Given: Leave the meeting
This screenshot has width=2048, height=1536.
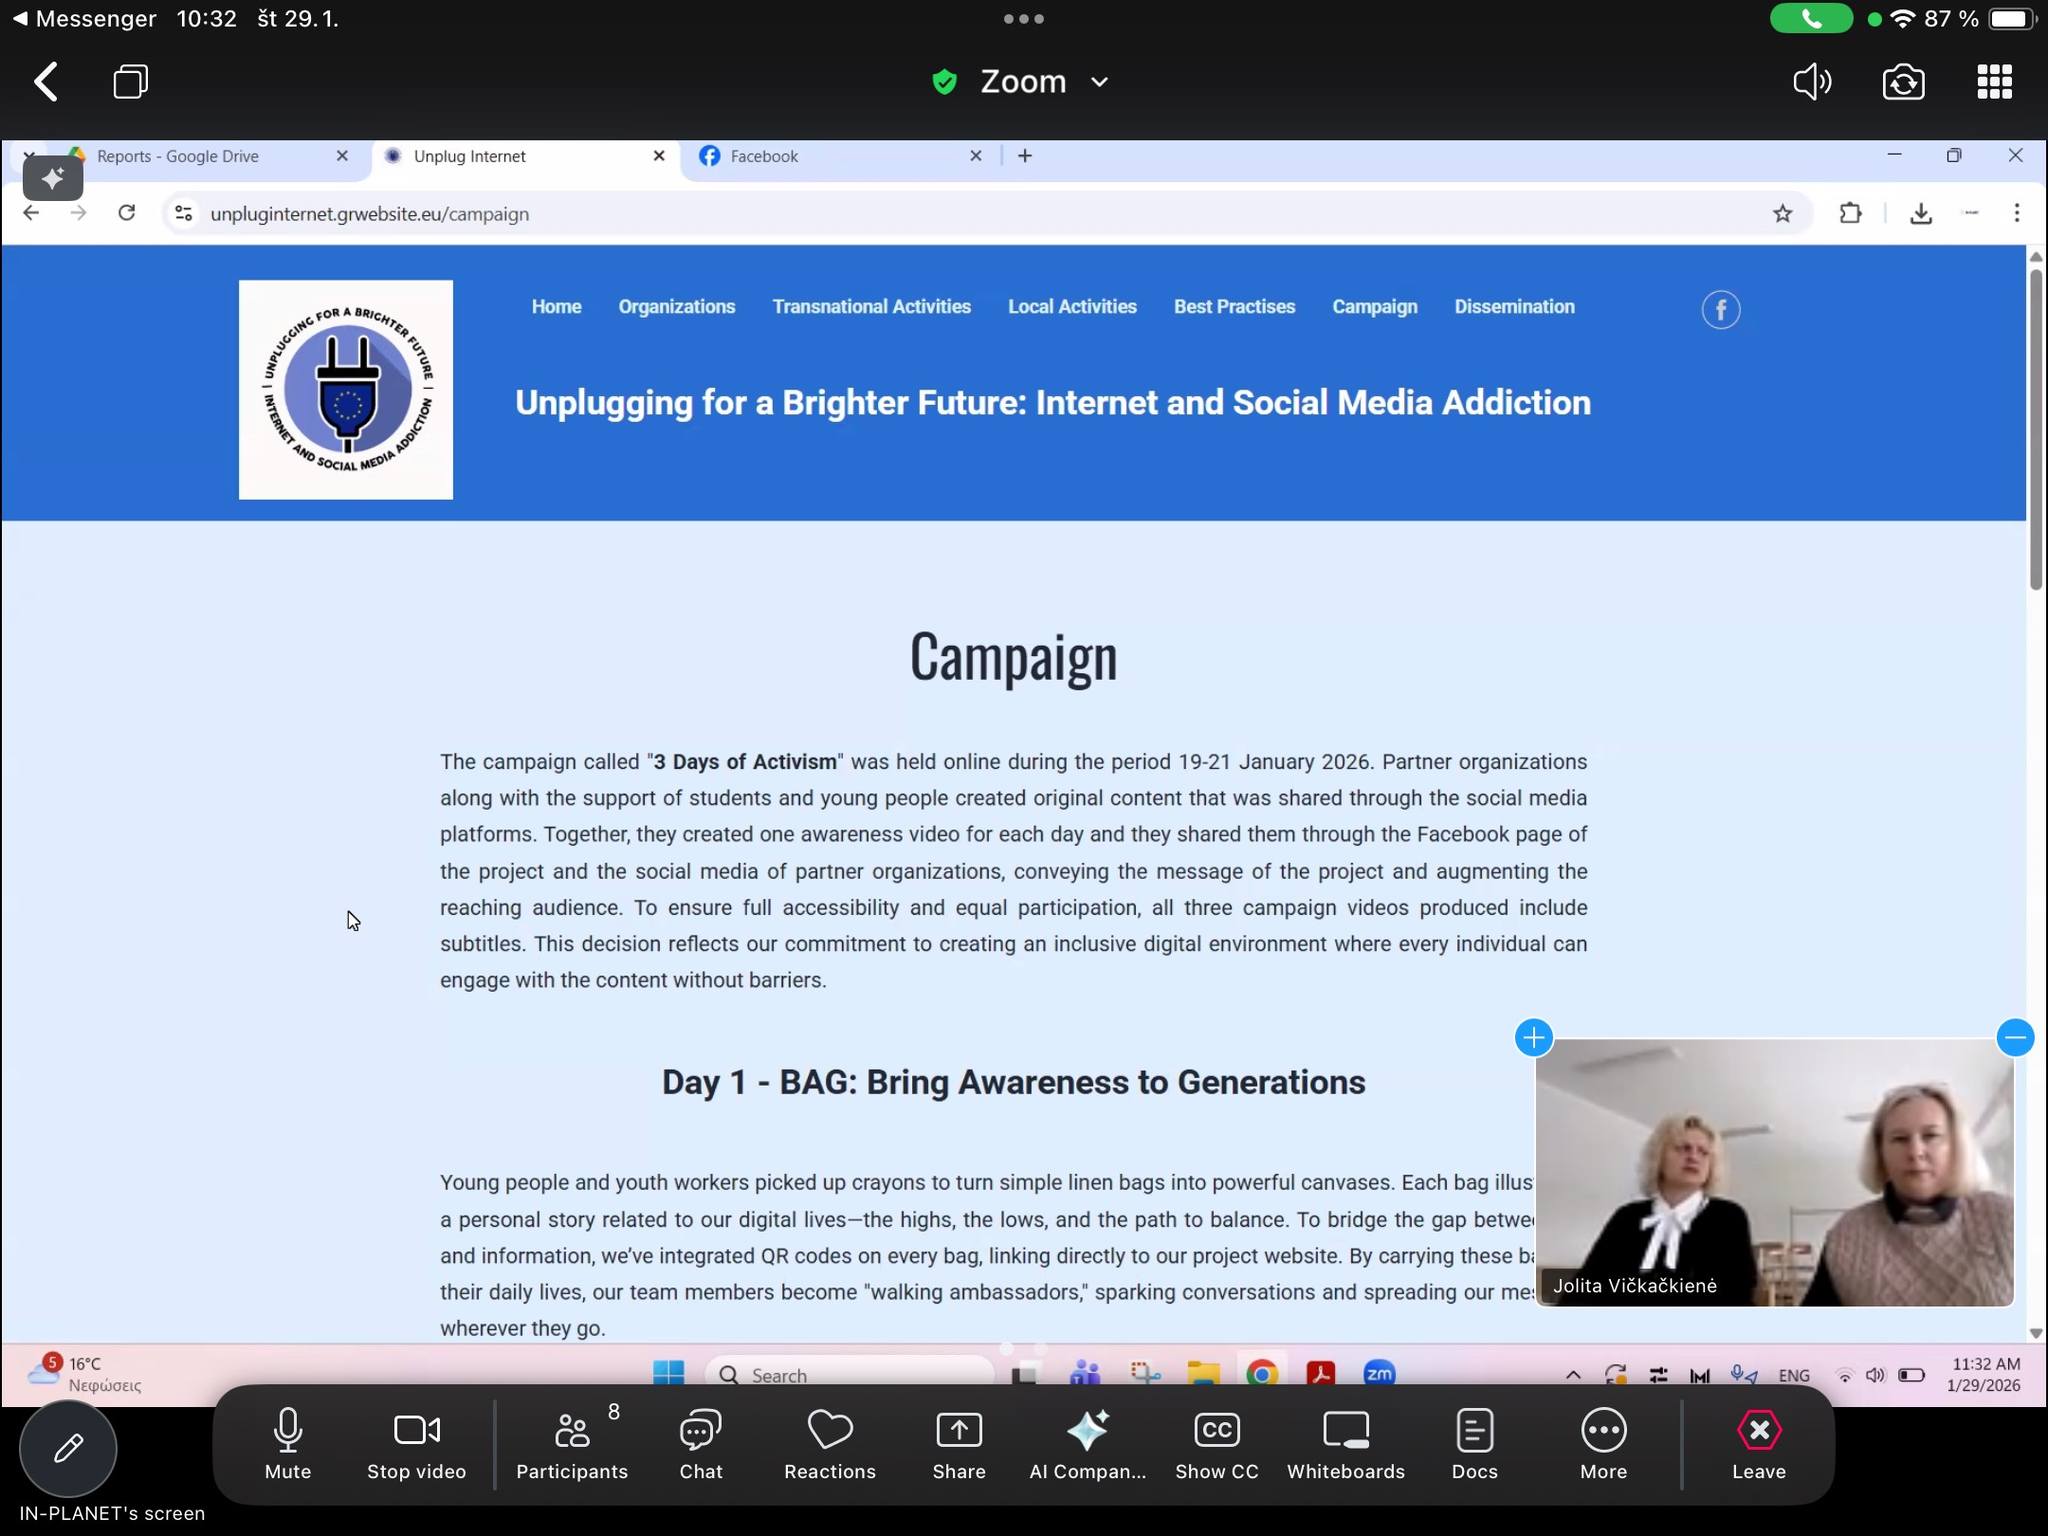Looking at the screenshot, I should click(x=1758, y=1443).
